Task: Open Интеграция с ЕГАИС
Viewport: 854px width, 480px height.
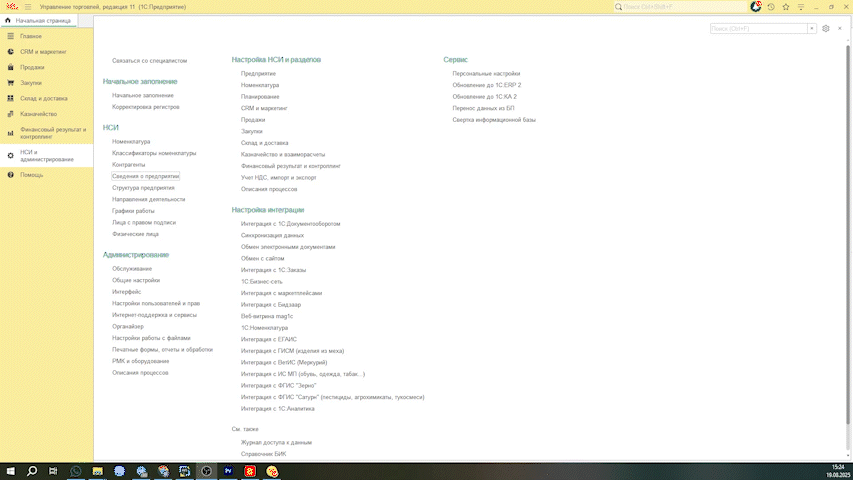Action: [x=269, y=339]
